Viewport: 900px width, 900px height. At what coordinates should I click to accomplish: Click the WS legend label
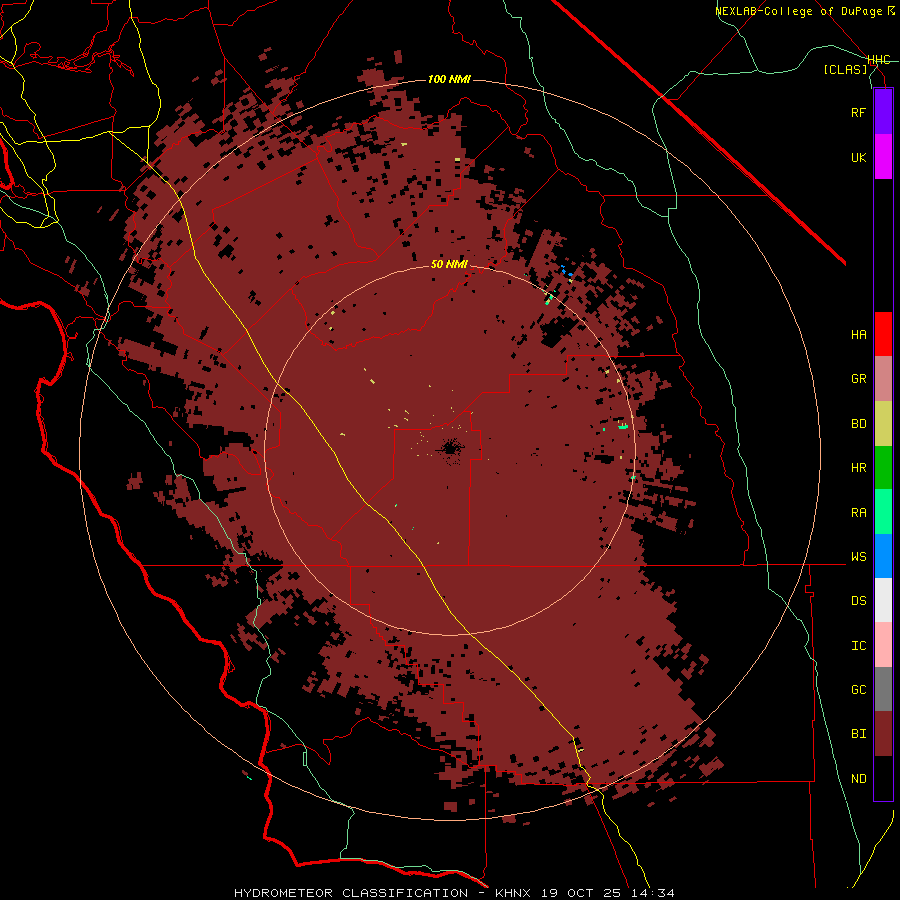tap(858, 557)
